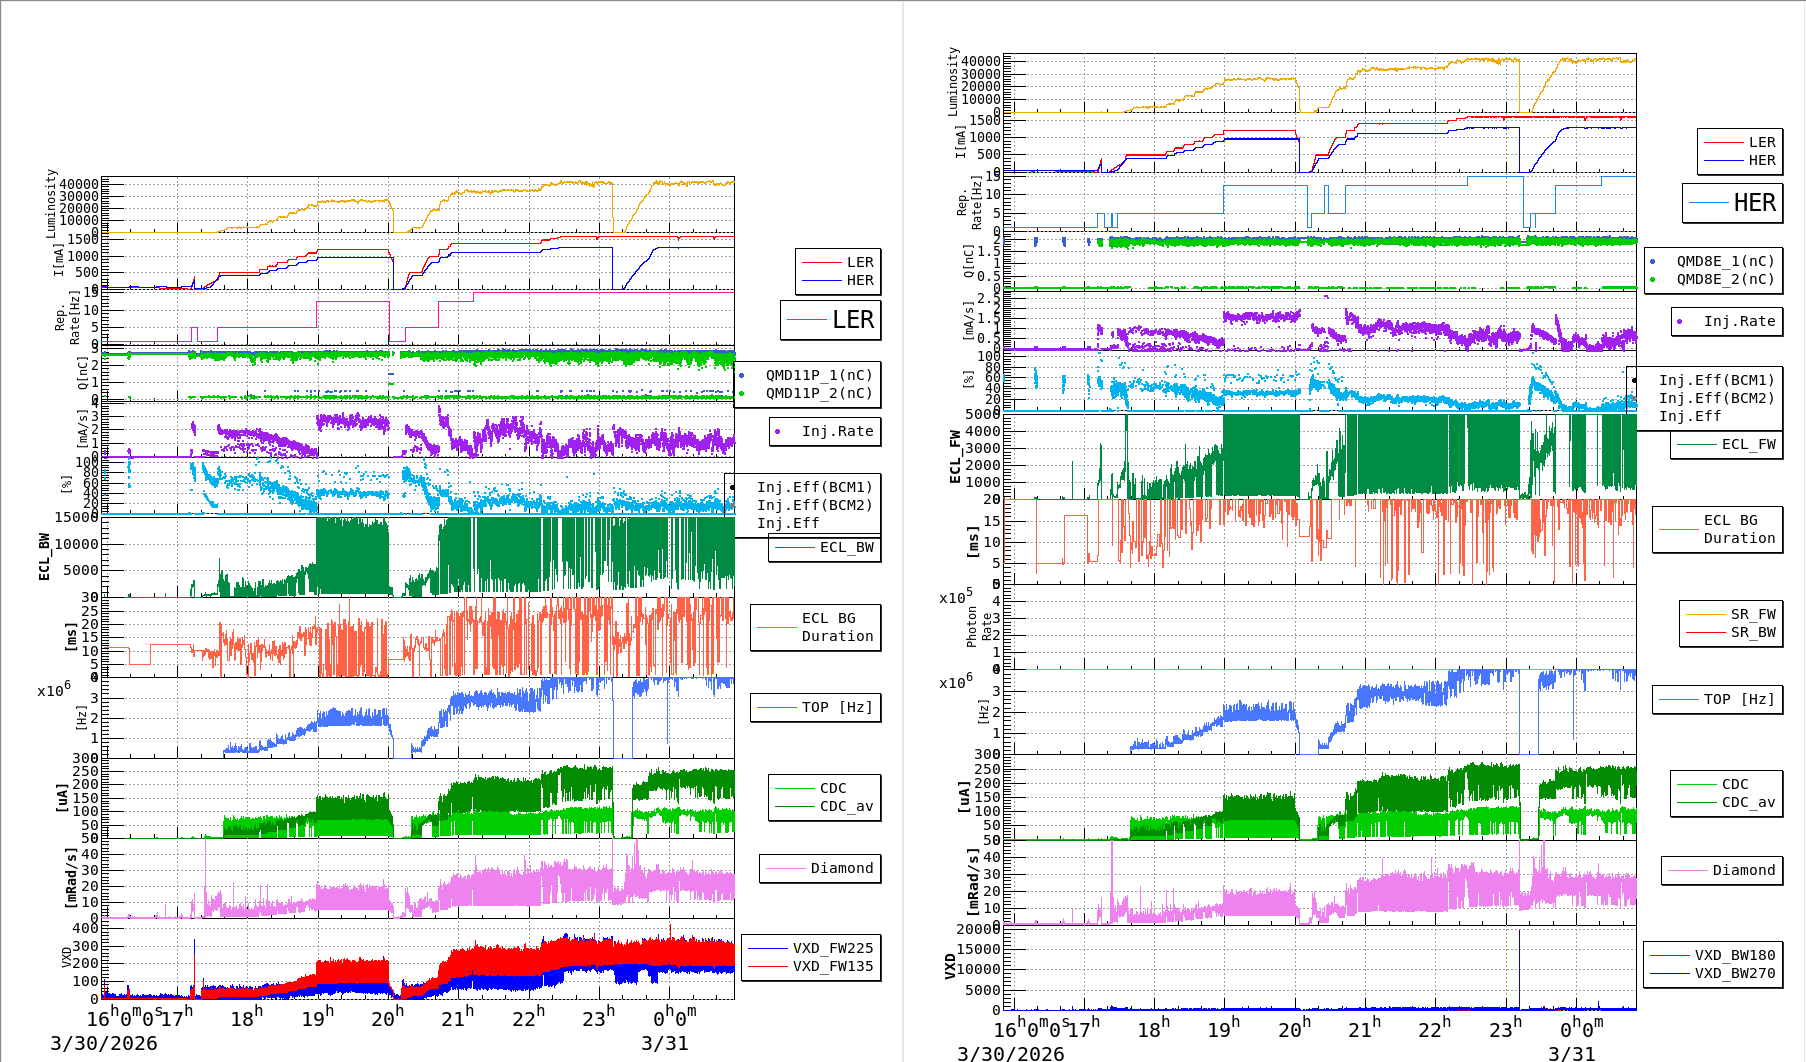Click the red LER legend line in right panel

1723,143
